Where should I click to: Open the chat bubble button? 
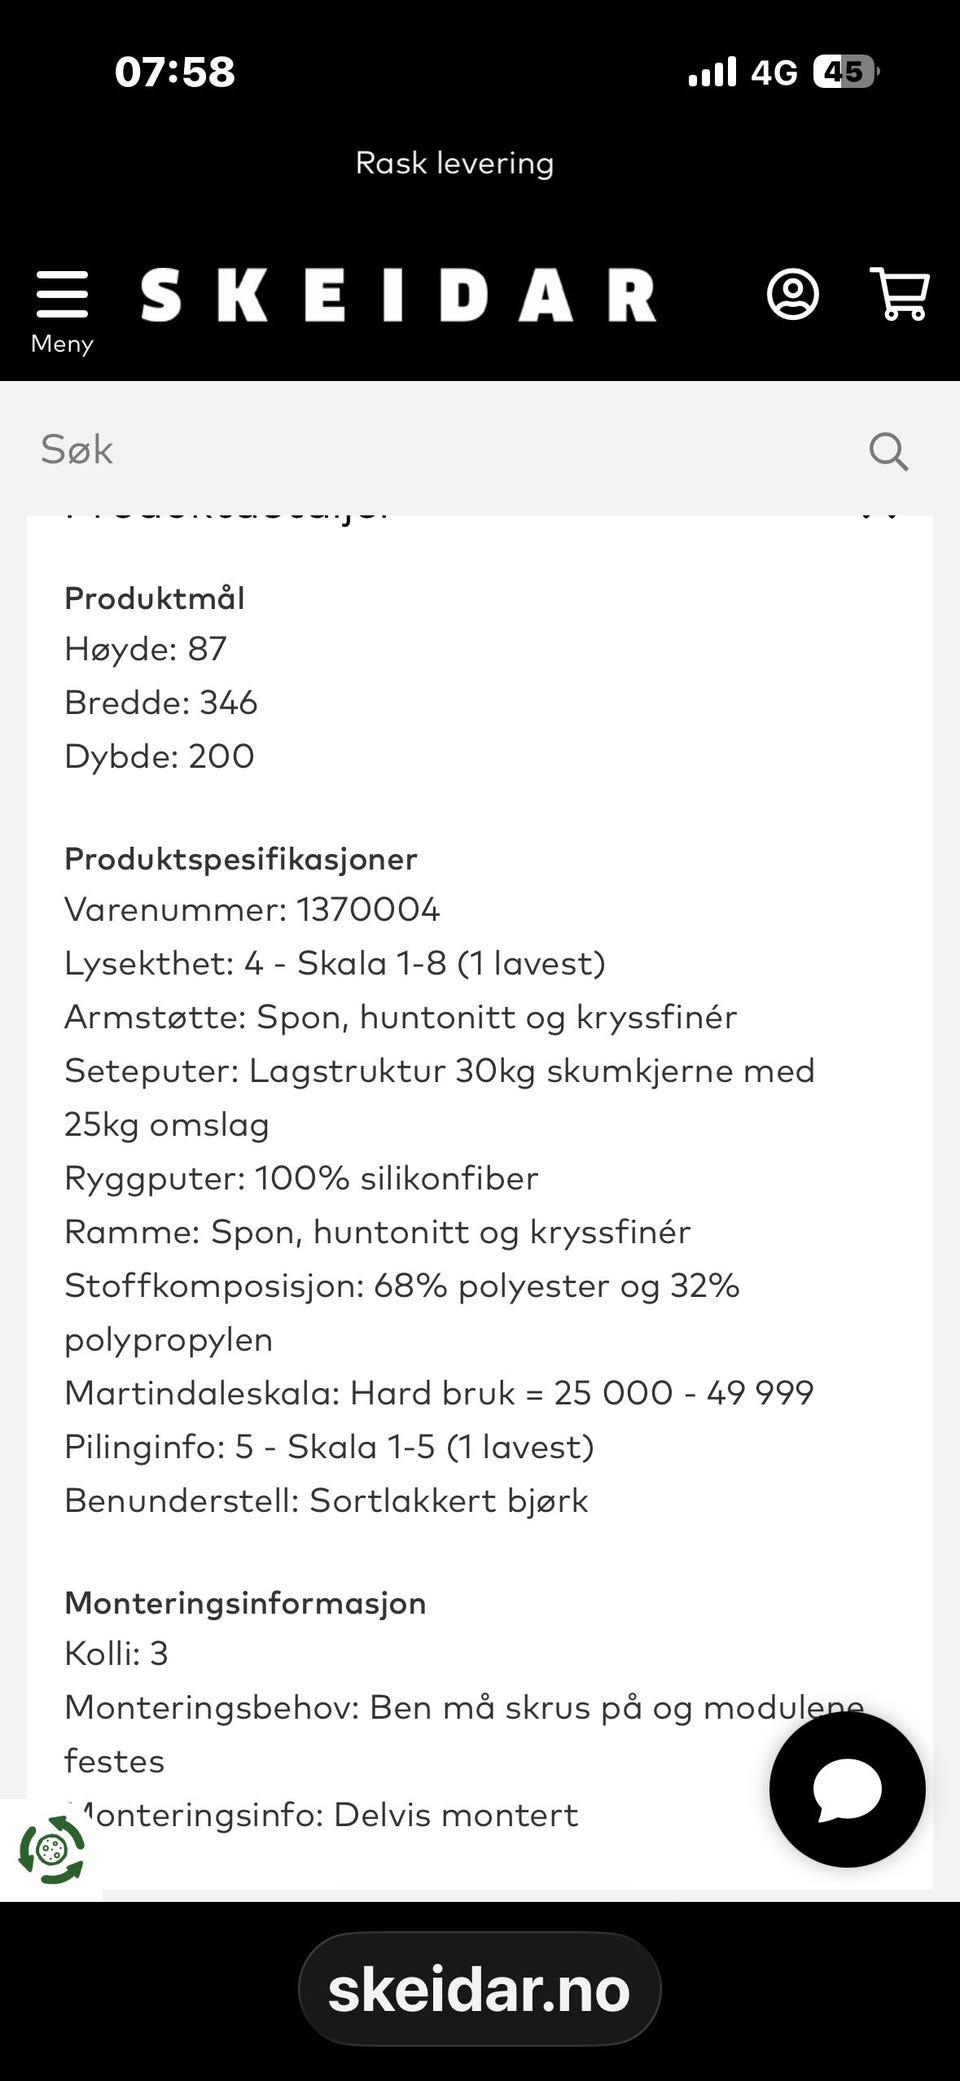tap(847, 1789)
